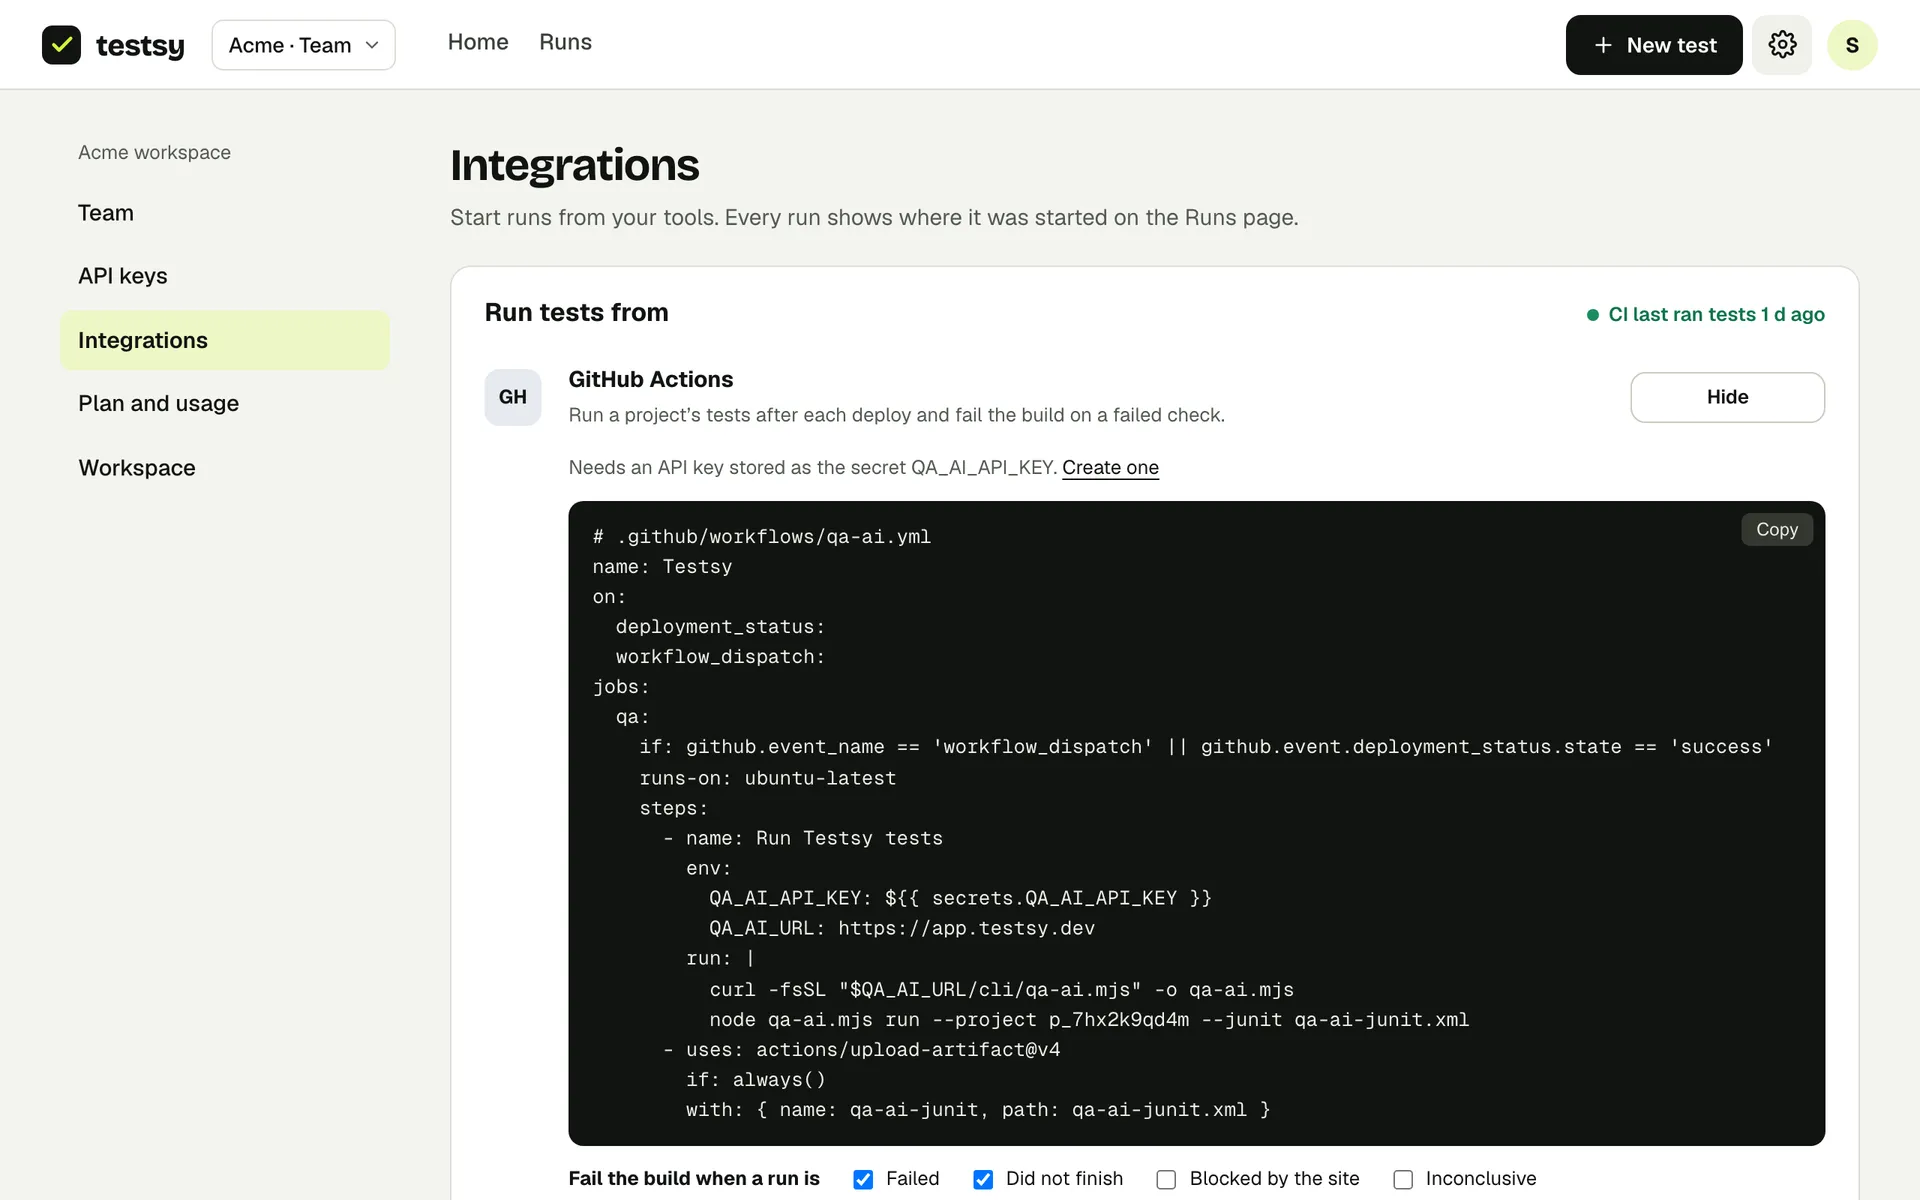Uncheck the Did not finish checkbox
1920x1200 pixels.
pos(983,1179)
